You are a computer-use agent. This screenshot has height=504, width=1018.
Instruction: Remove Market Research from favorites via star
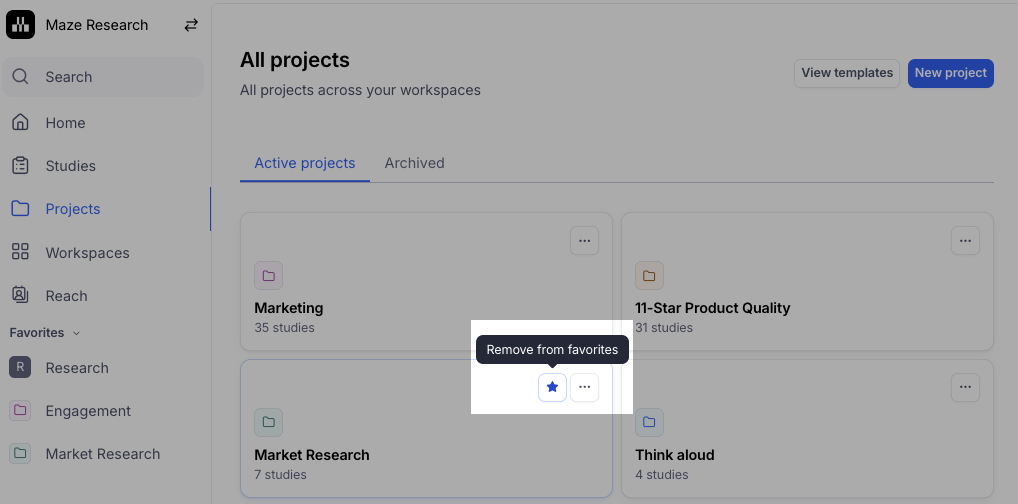click(x=552, y=388)
